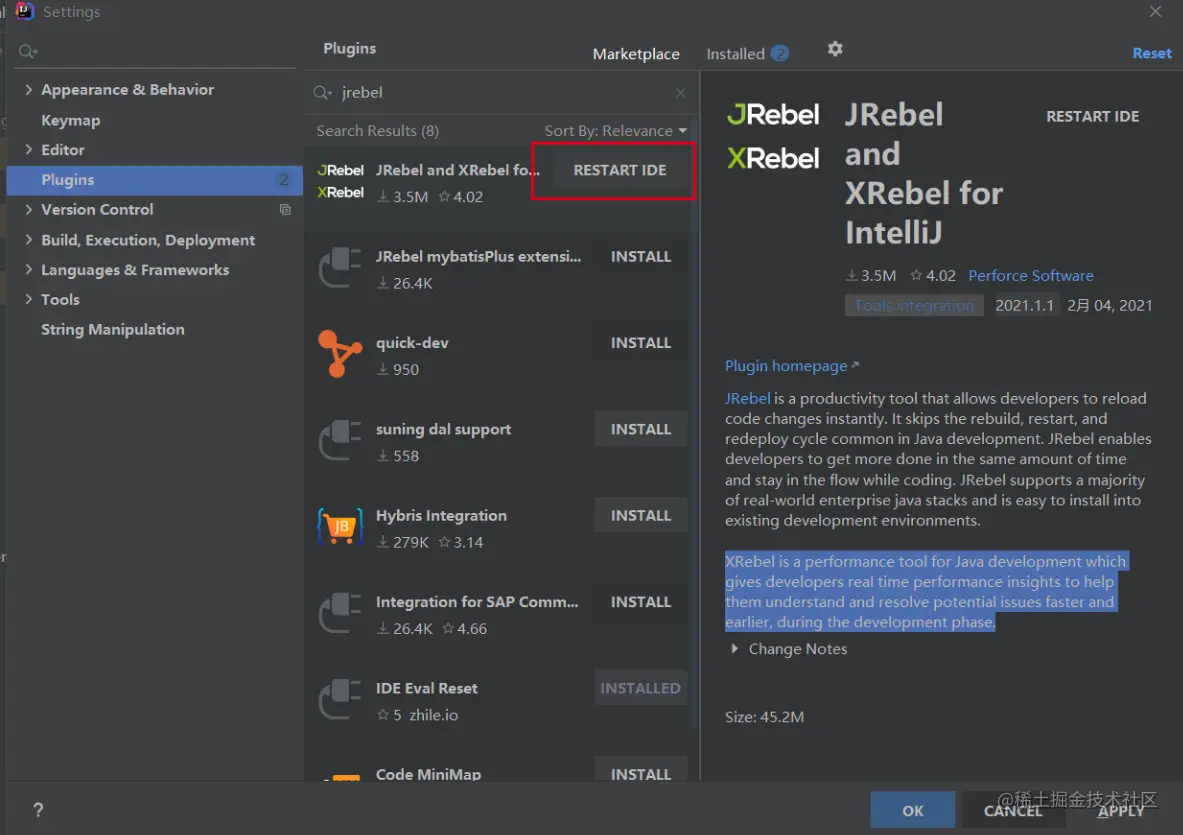Install Integration for SAP Commerce plugin
This screenshot has height=835, width=1183.
pyautogui.click(x=641, y=602)
